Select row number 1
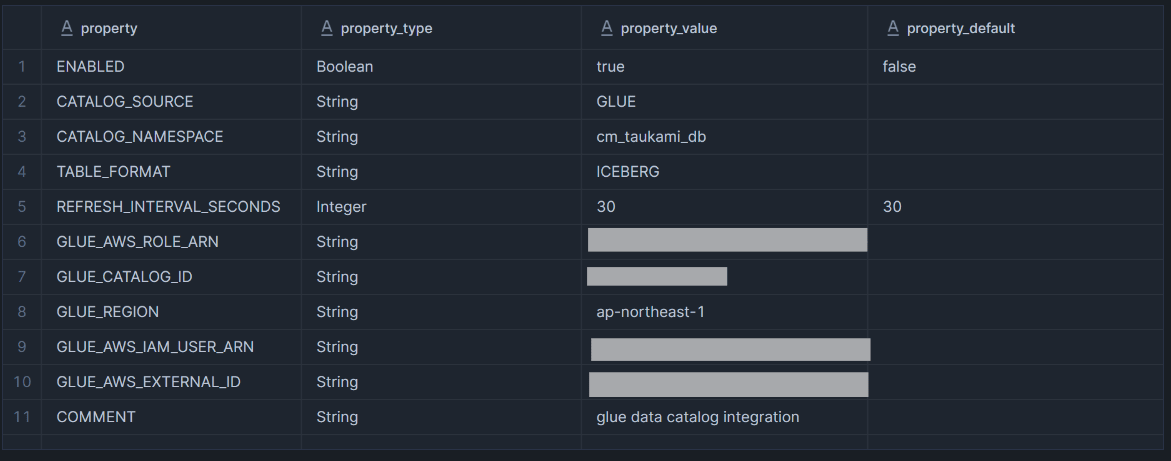Viewport: 1171px width, 461px height. click(22, 66)
